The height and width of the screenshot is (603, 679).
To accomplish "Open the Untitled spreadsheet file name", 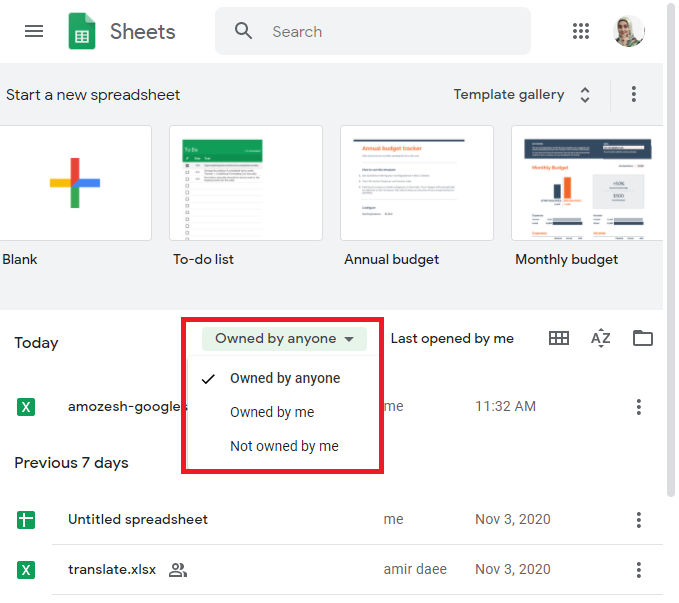I will pyautogui.click(x=138, y=519).
